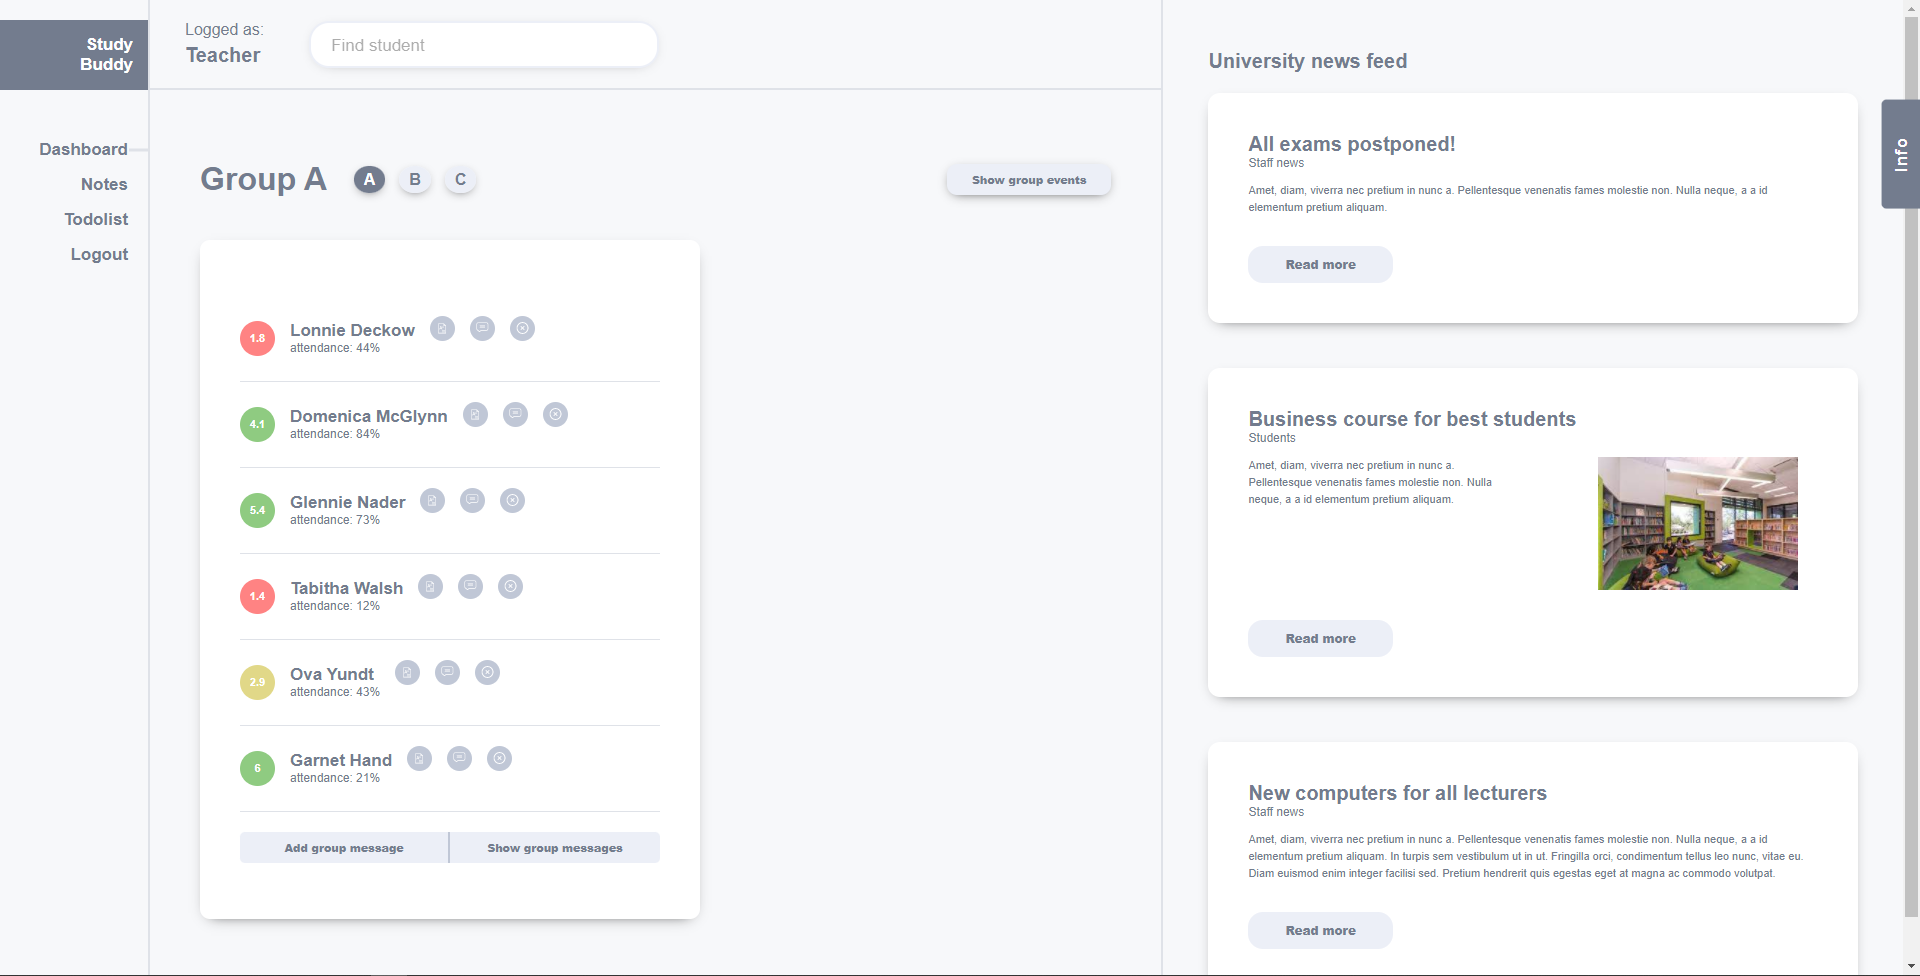Click the Business course for best students headline
The width and height of the screenshot is (1920, 976).
pos(1412,419)
